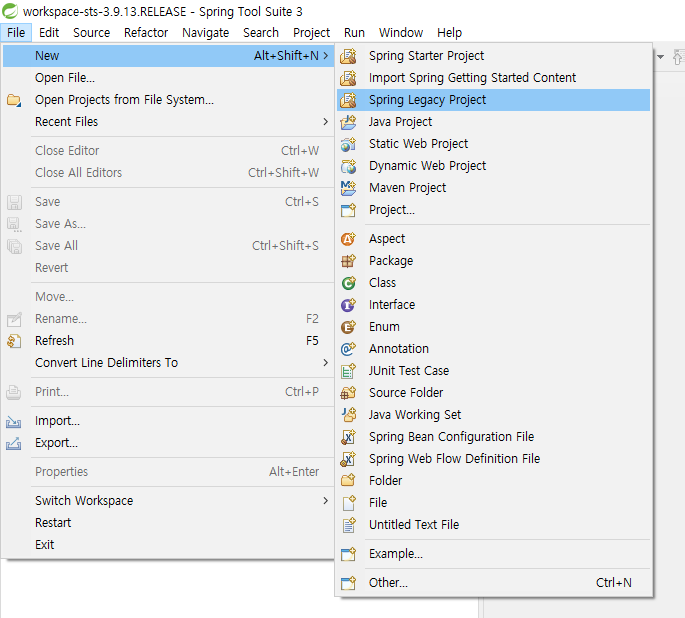Choose Export... in the File menu
This screenshot has width=685, height=618.
[x=56, y=443]
